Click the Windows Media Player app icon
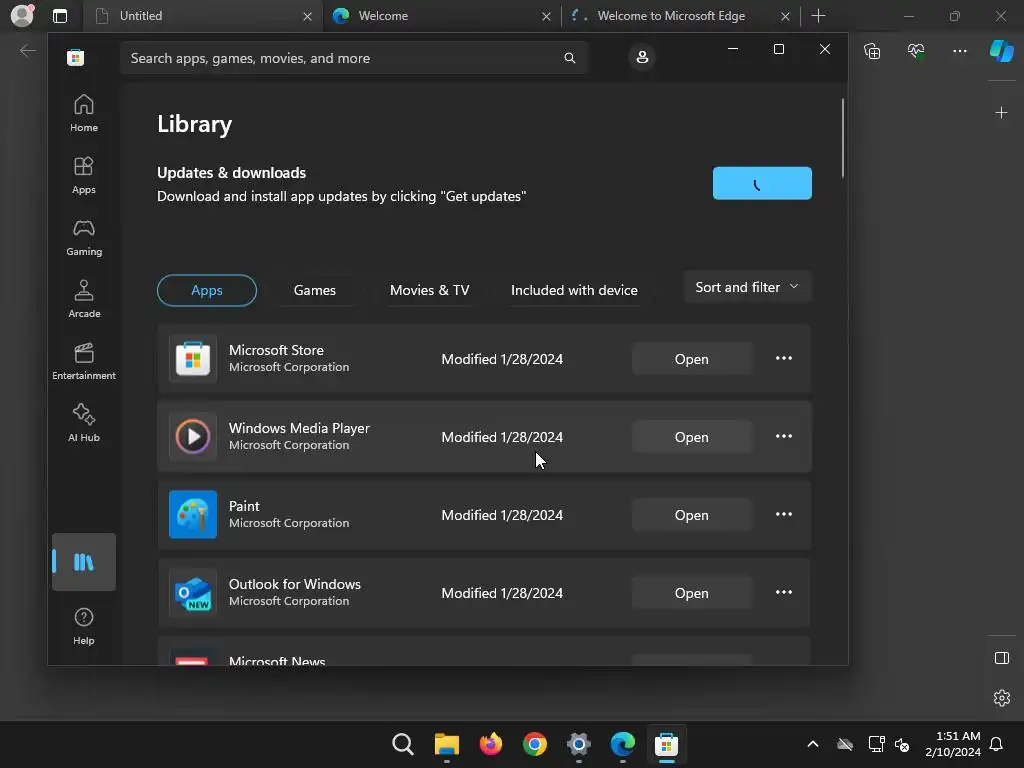1024x768 pixels. click(193, 436)
